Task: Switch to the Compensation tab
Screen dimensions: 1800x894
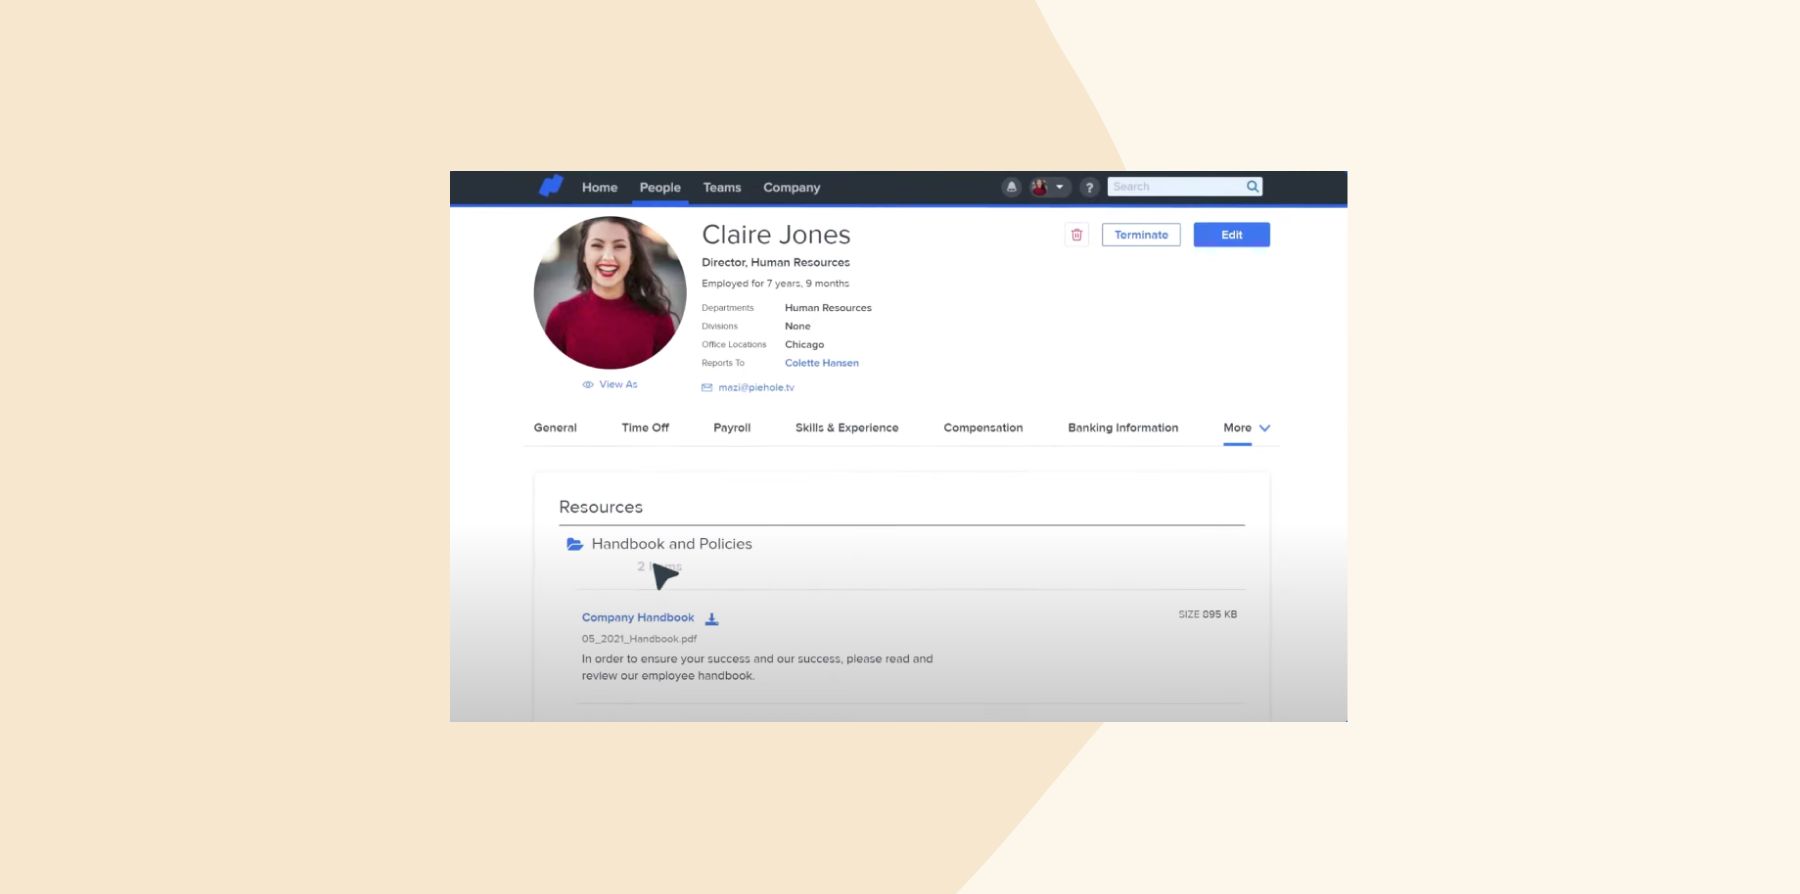Action: [983, 428]
